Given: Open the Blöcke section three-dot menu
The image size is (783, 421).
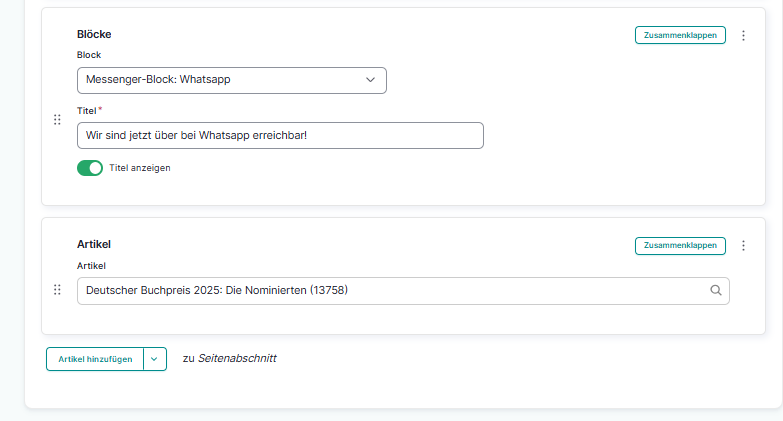Looking at the screenshot, I should click(x=743, y=35).
